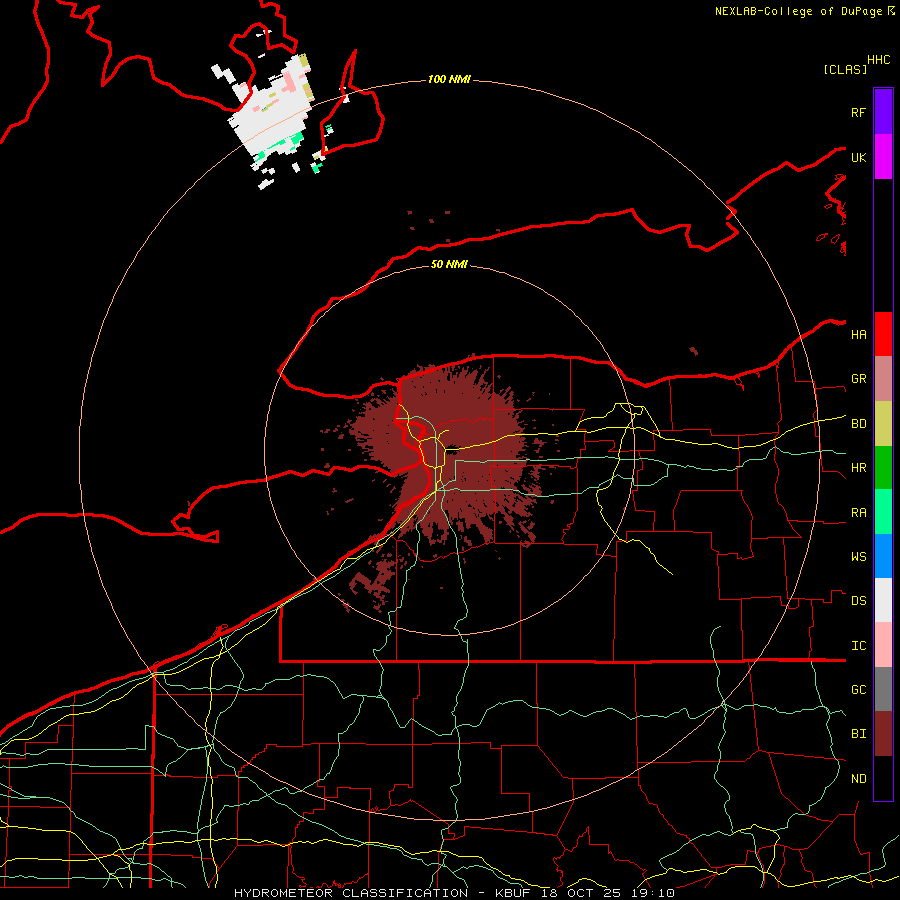
Task: Click the UK magenta legend swatch
Action: 883,157
